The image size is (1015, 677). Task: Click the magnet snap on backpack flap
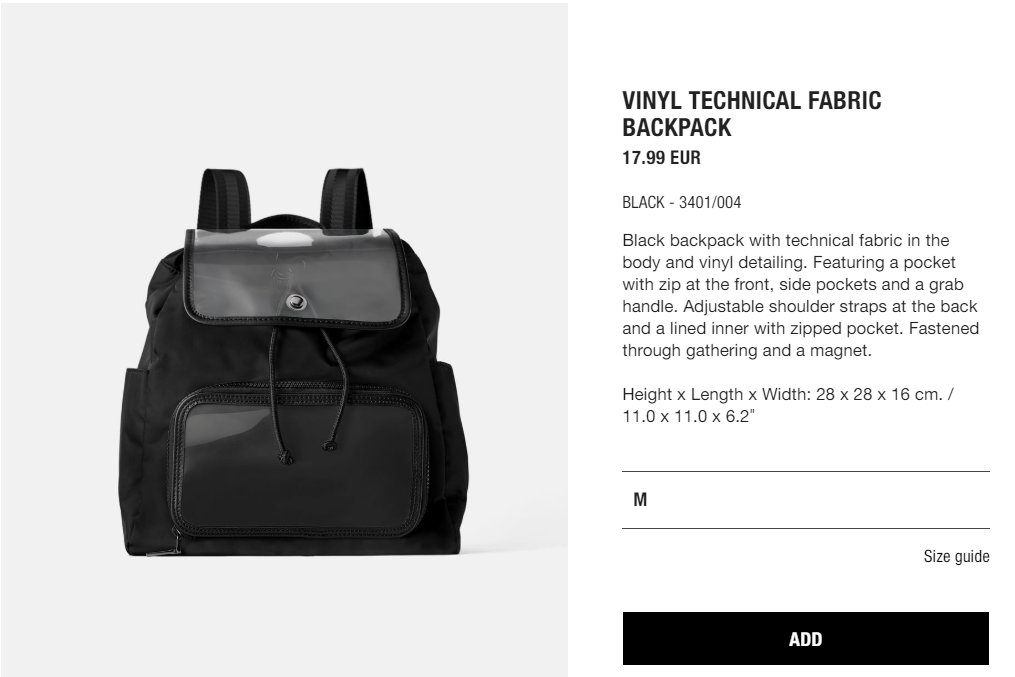coord(295,301)
